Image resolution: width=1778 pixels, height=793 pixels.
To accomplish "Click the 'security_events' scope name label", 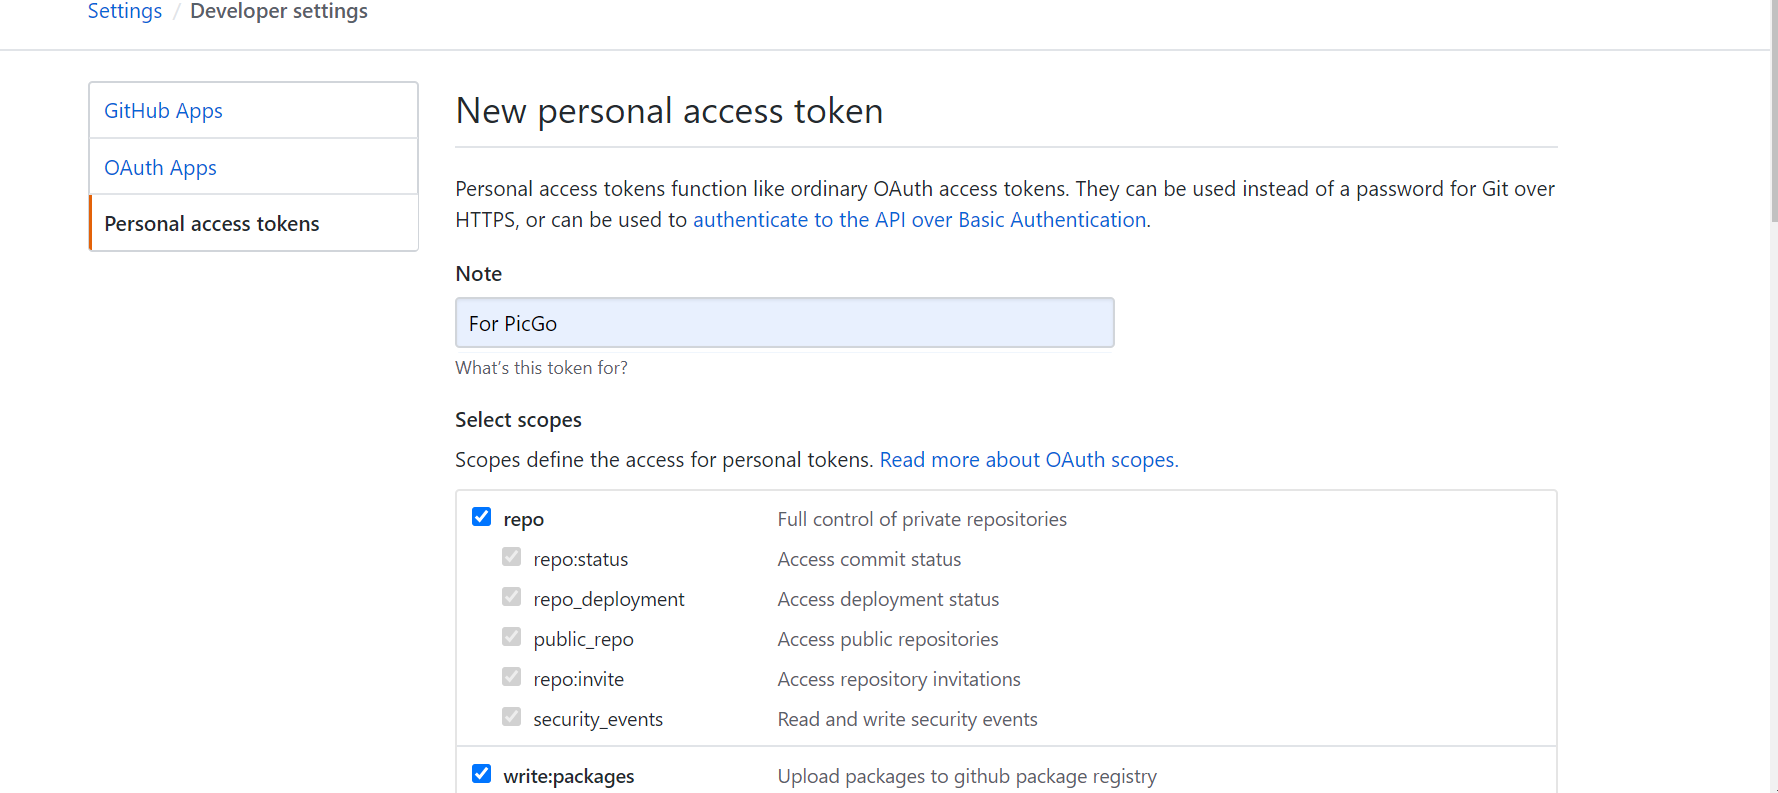I will [598, 720].
